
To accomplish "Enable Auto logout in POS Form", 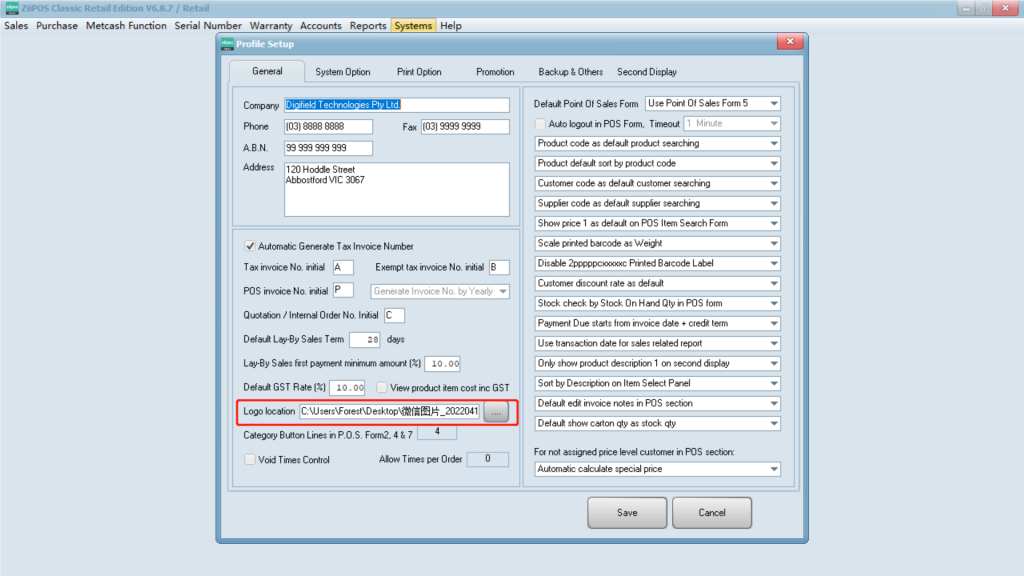I will coord(540,123).
